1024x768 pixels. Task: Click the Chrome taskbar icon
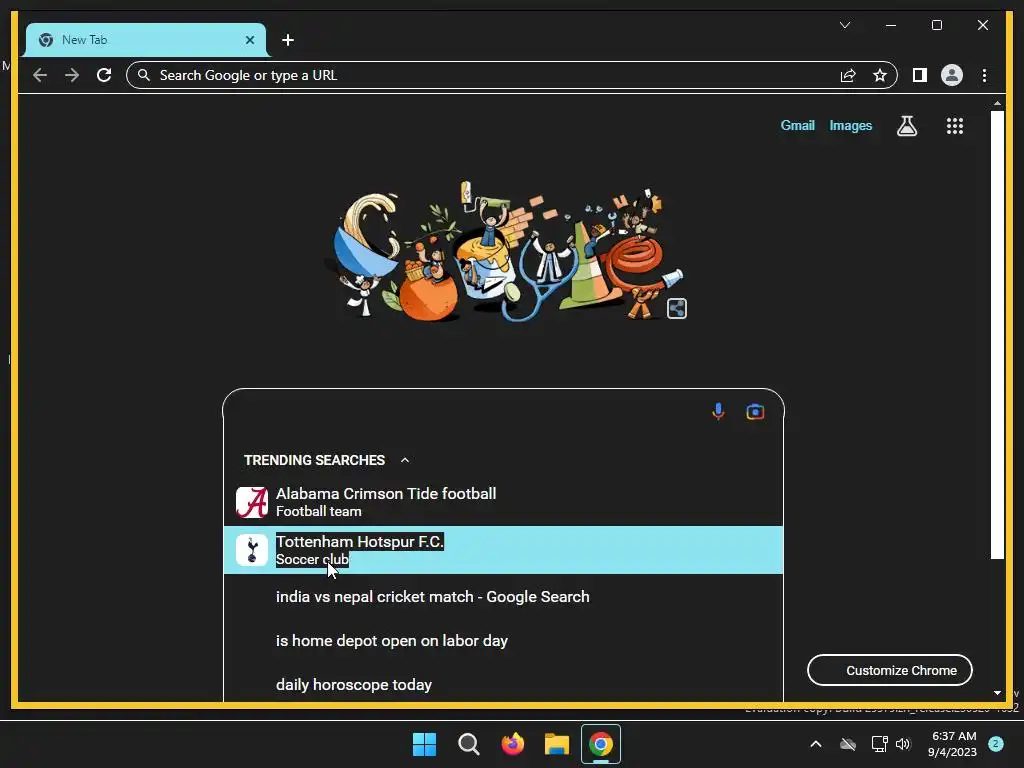[x=601, y=744]
